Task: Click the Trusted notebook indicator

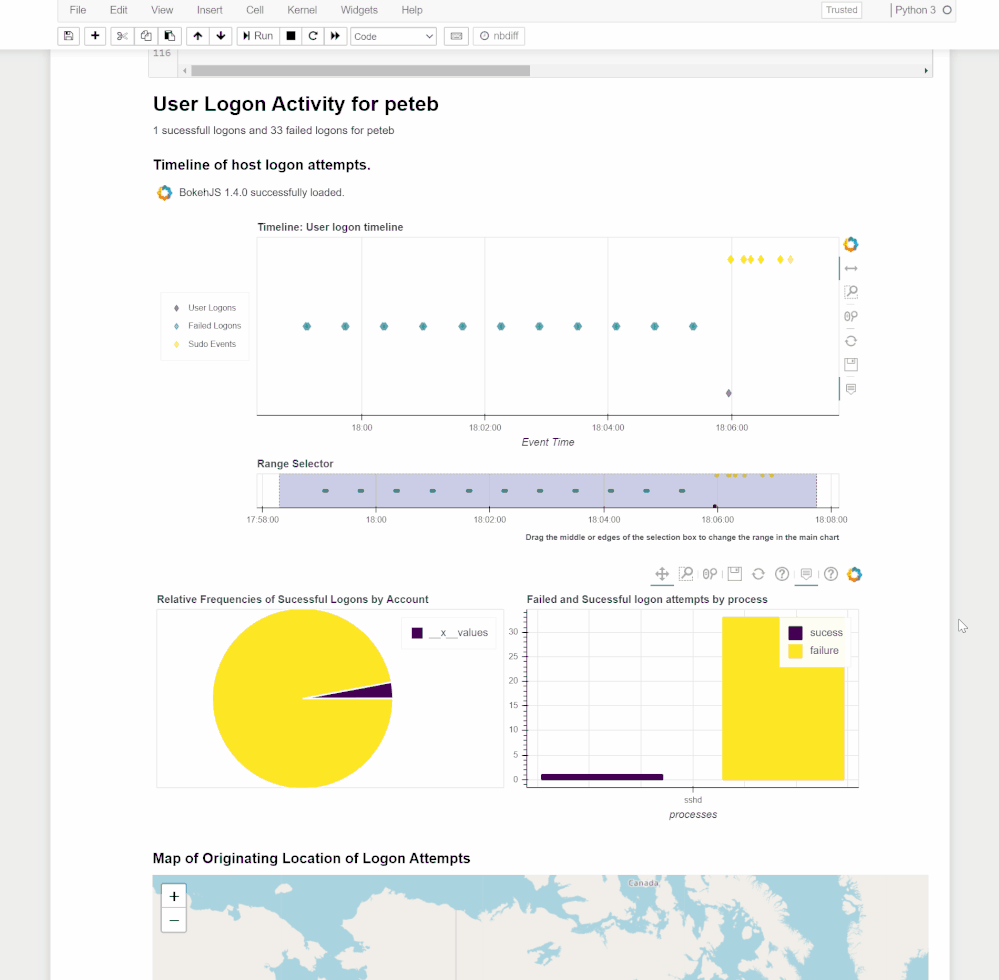Action: (x=842, y=10)
